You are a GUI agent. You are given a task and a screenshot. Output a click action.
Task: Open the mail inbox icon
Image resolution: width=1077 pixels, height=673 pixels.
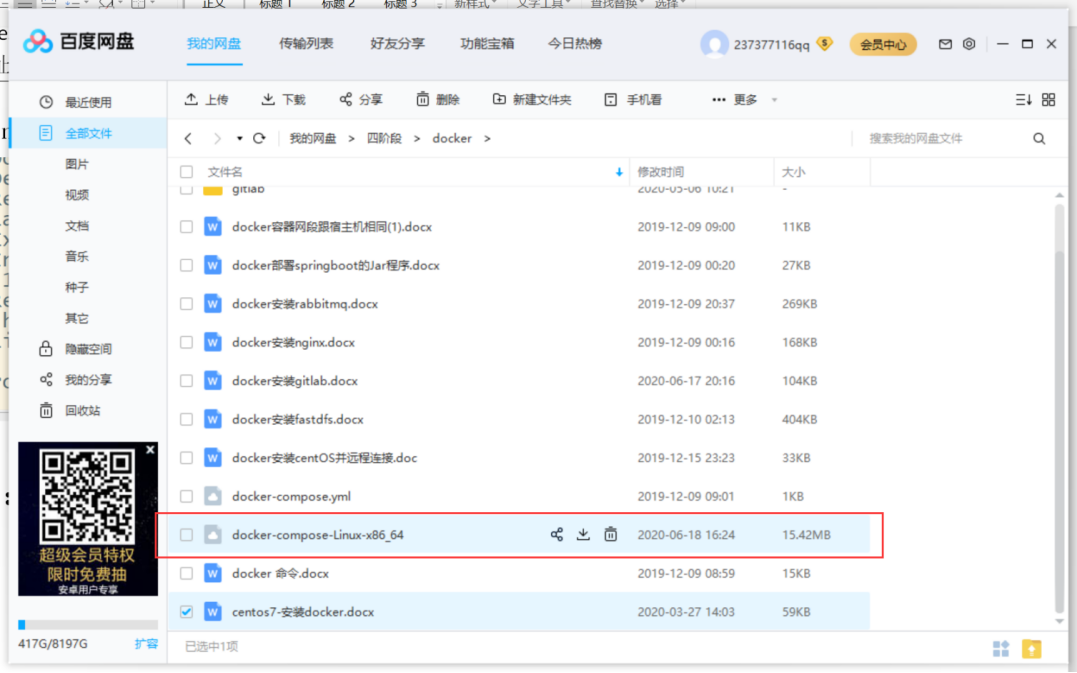945,44
